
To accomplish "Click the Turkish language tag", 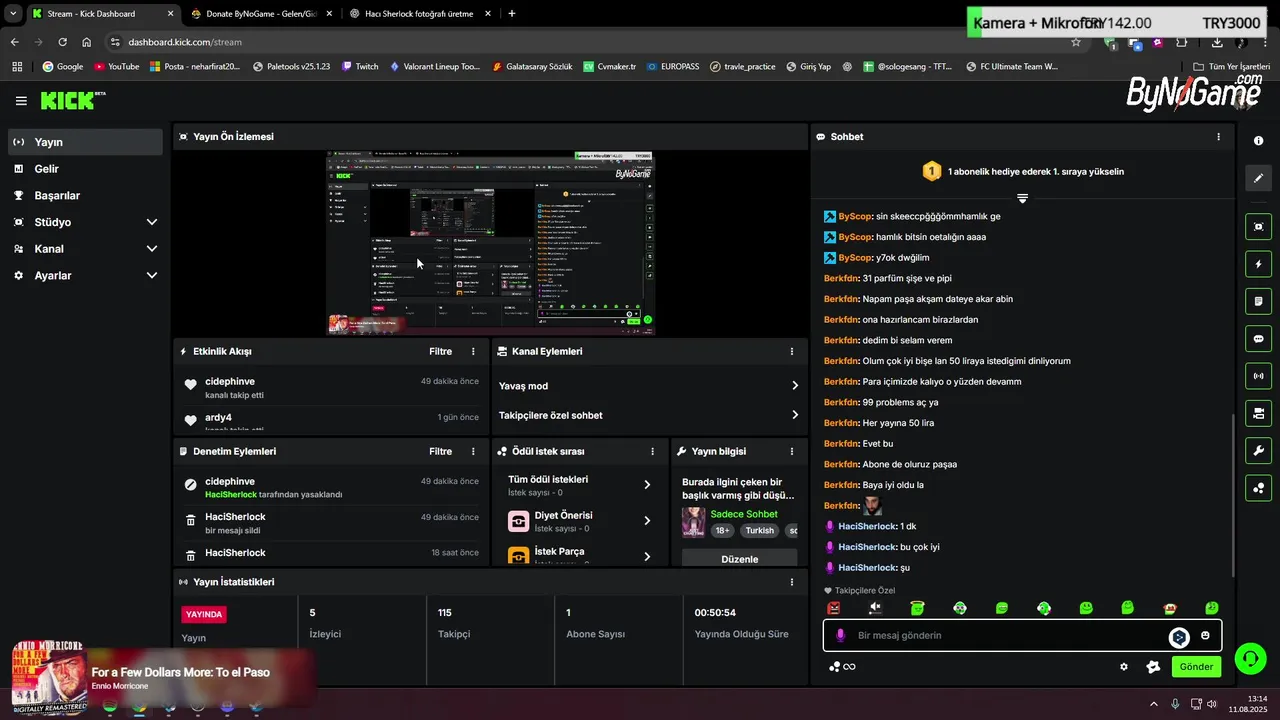I will [x=759, y=531].
